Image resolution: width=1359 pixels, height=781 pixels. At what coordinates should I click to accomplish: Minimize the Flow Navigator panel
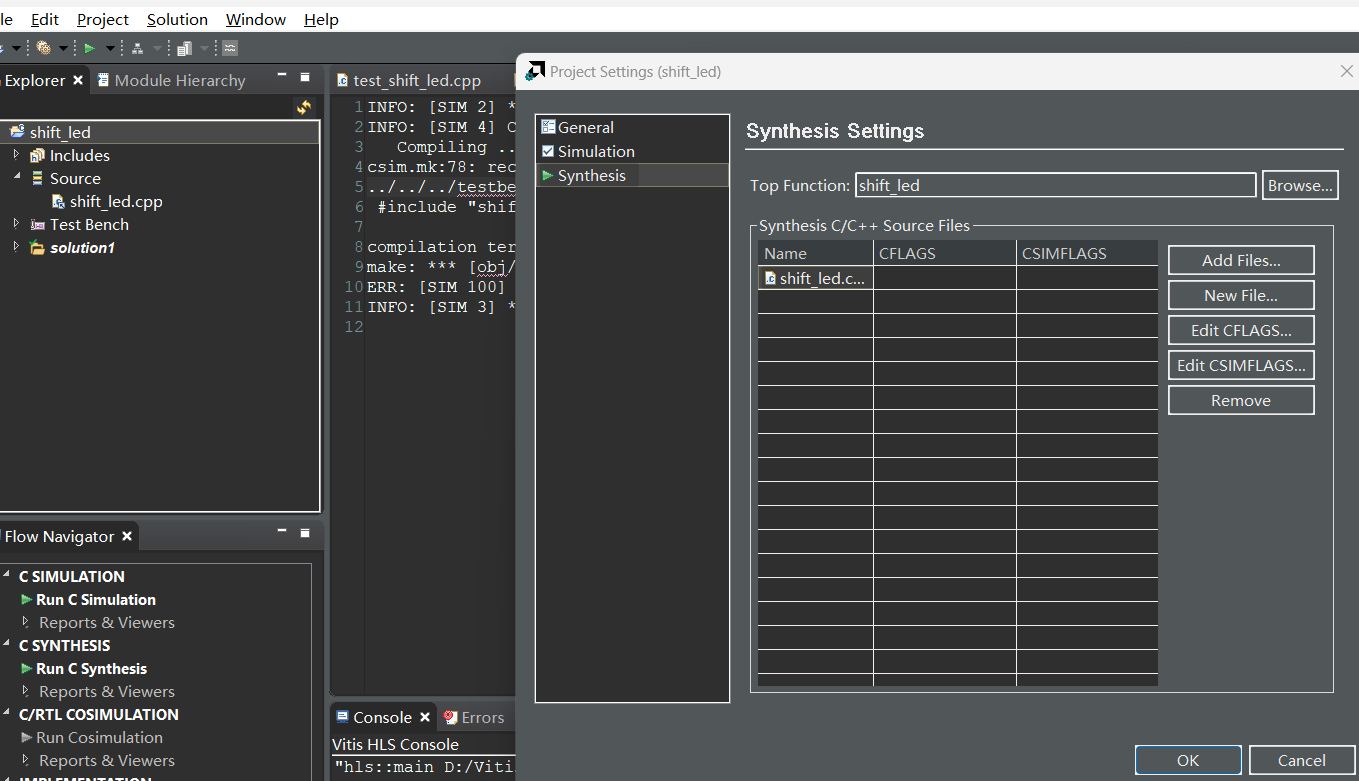(282, 532)
